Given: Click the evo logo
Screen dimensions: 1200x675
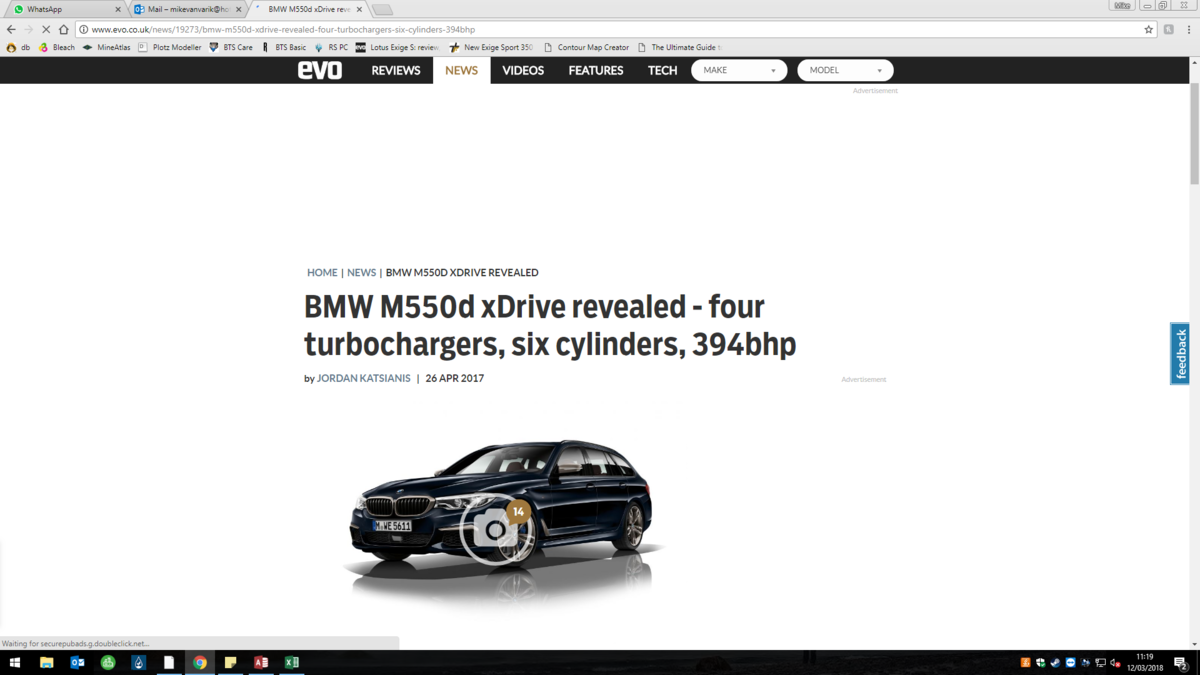Looking at the screenshot, I should (320, 70).
